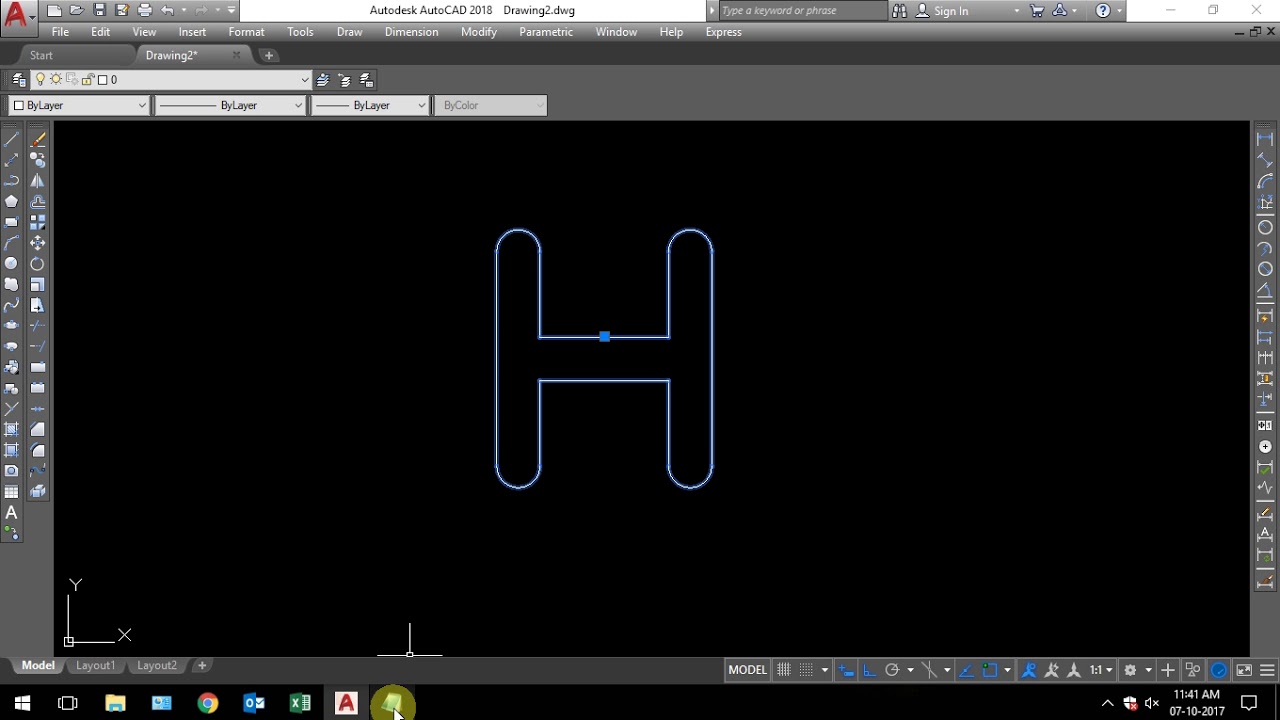Toggle polar tracking in status bar
Image resolution: width=1280 pixels, height=720 pixels.
point(892,670)
